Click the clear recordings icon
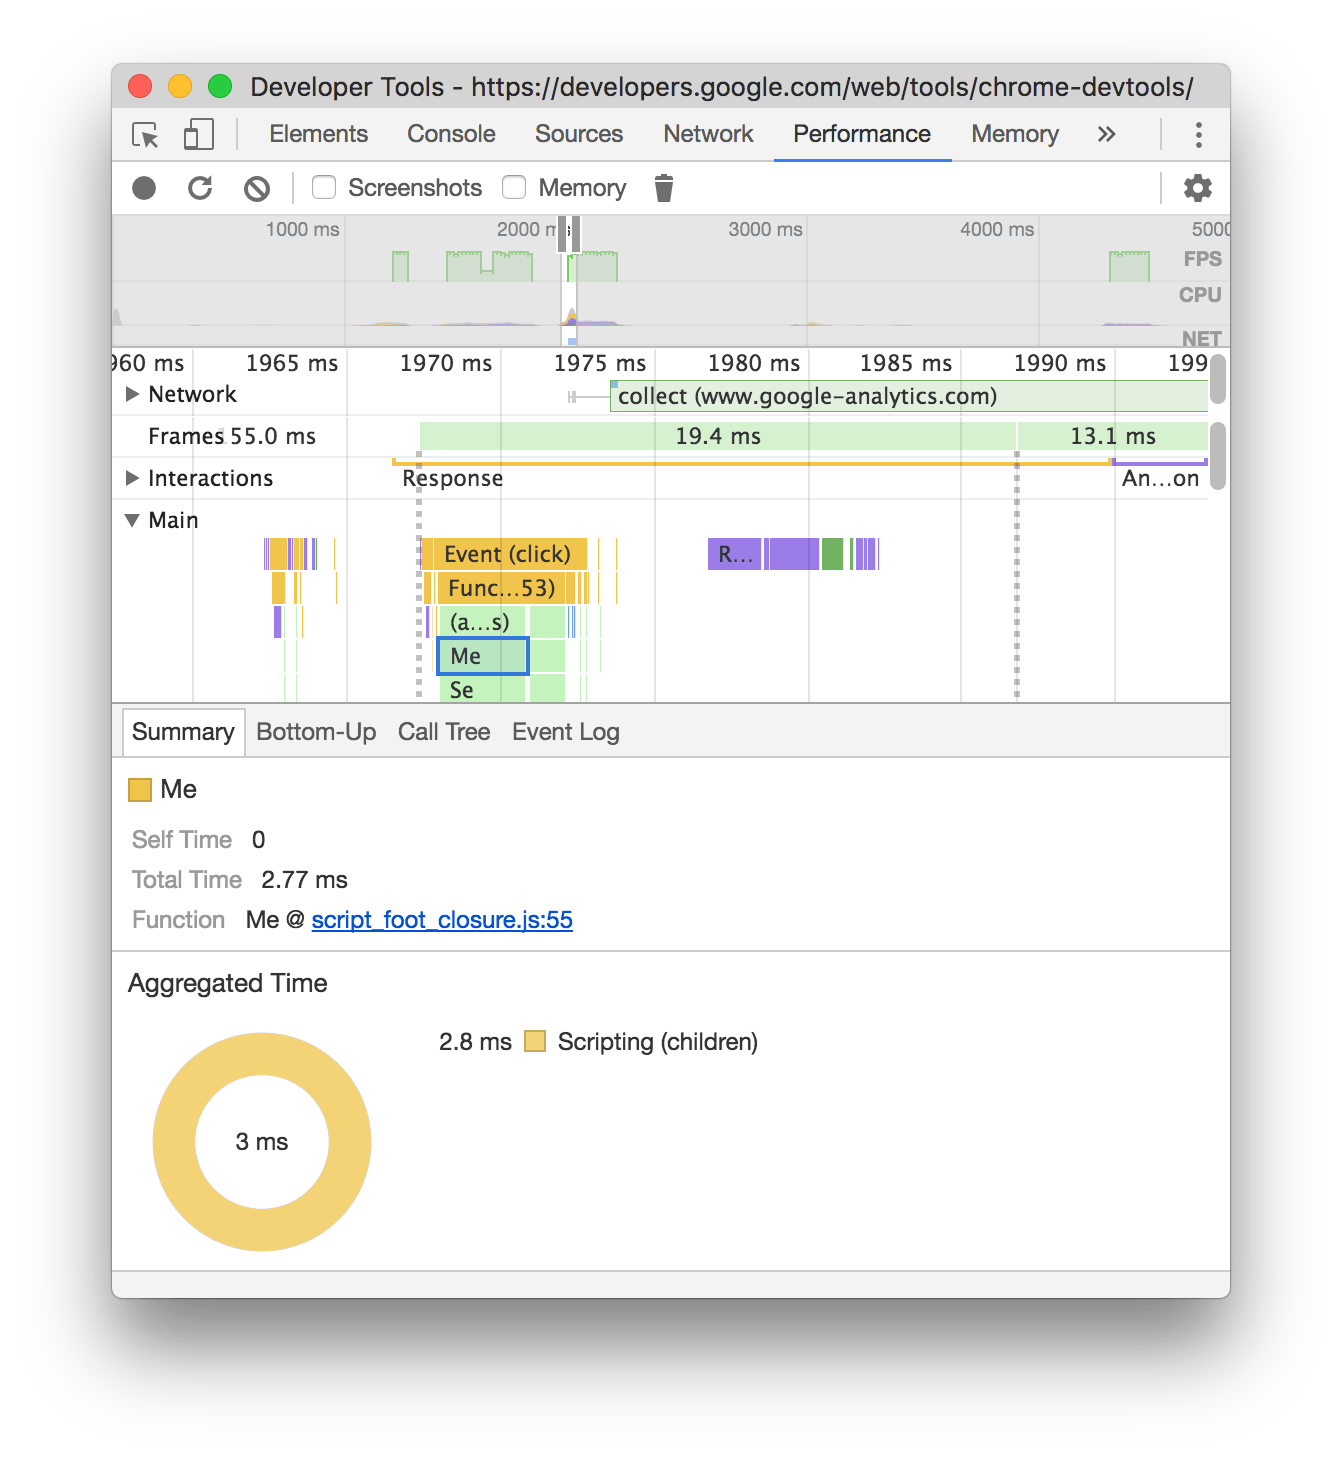 257,187
